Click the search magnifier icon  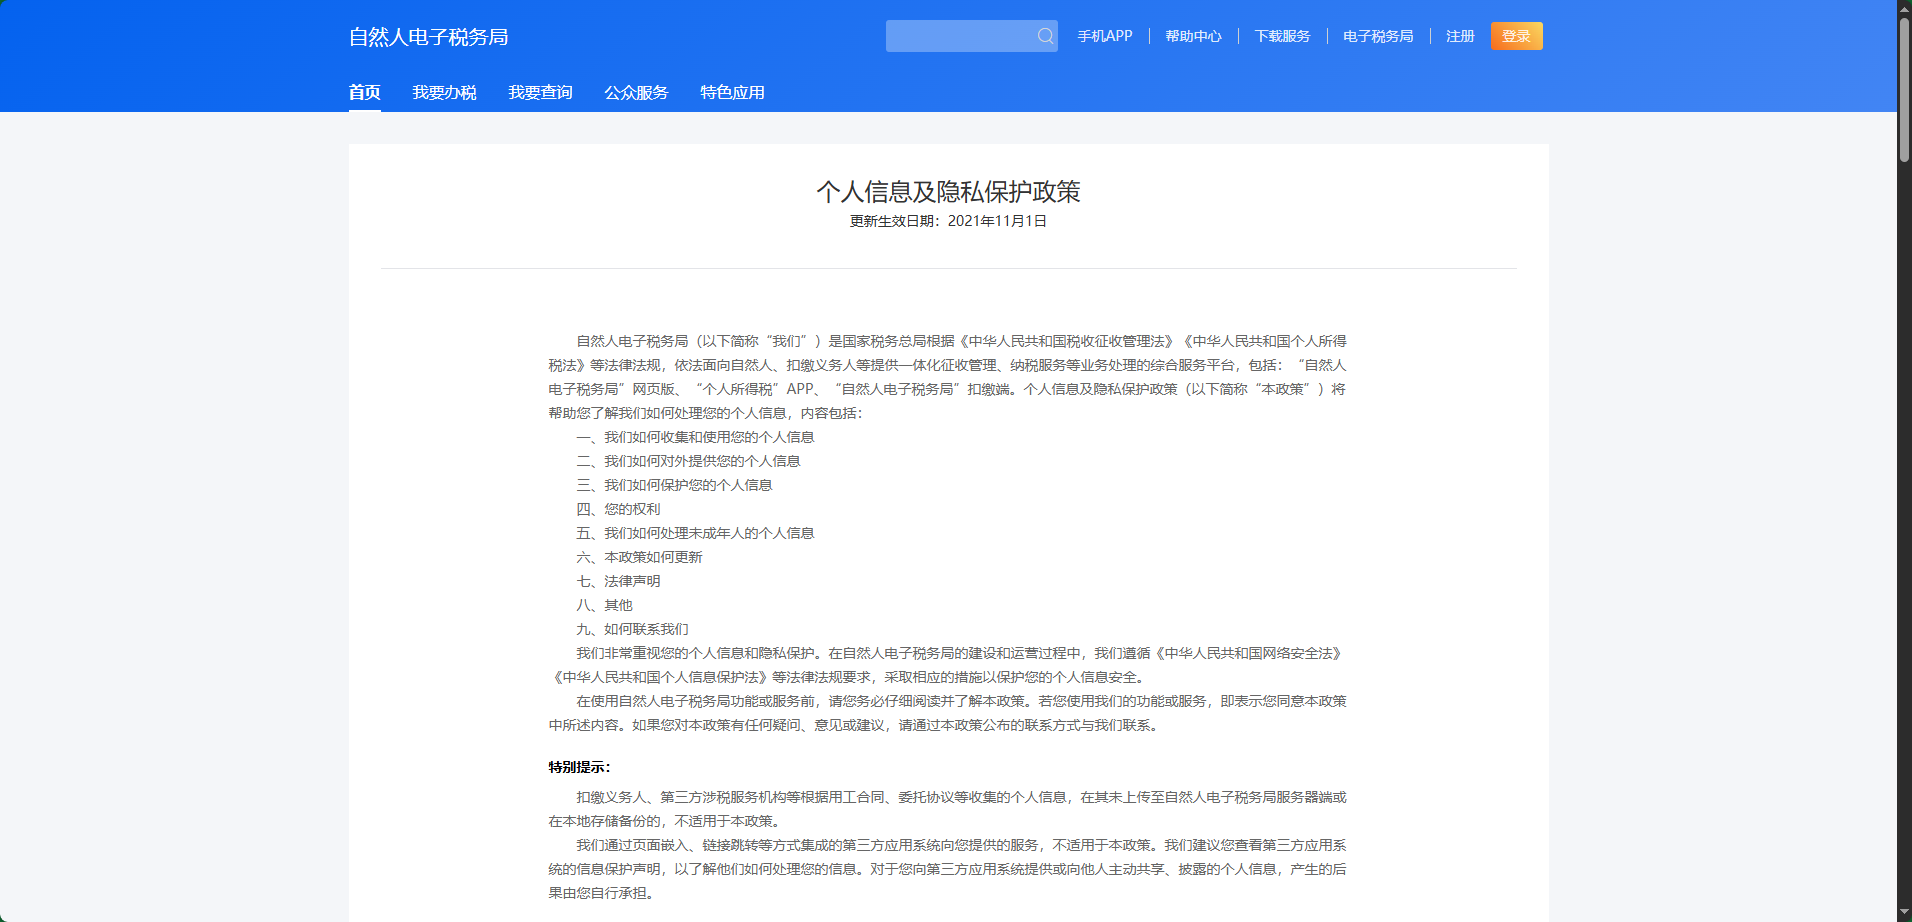tap(1045, 36)
